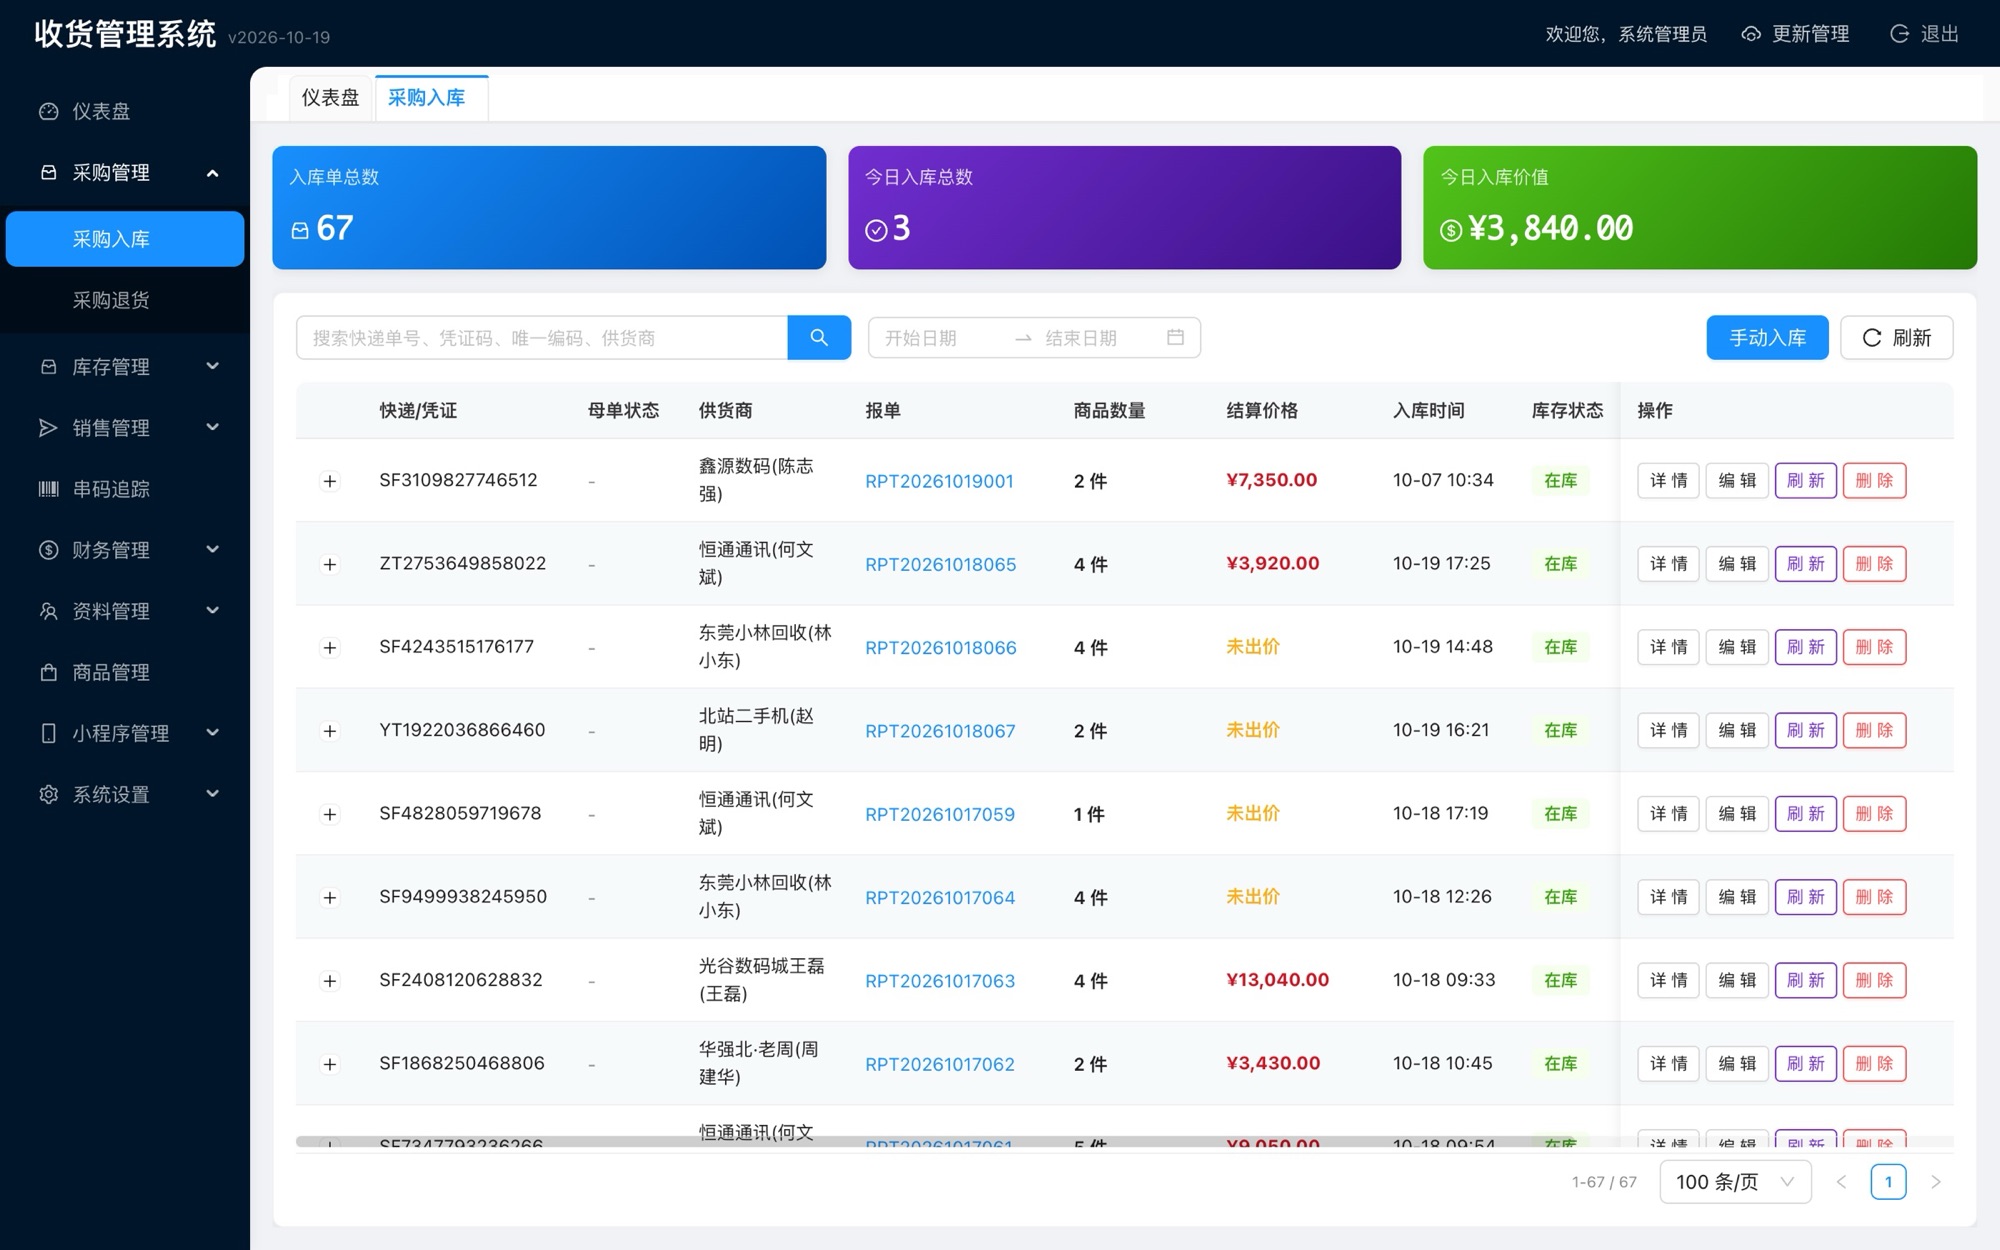The image size is (2000, 1250).
Task: Open 串码追踪 in the sidebar
Action: (125, 489)
